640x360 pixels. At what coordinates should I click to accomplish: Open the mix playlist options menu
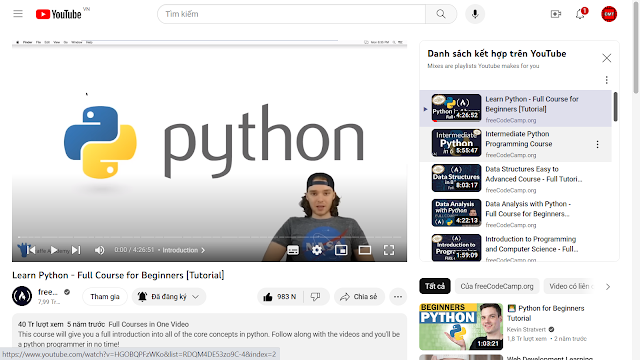607,80
